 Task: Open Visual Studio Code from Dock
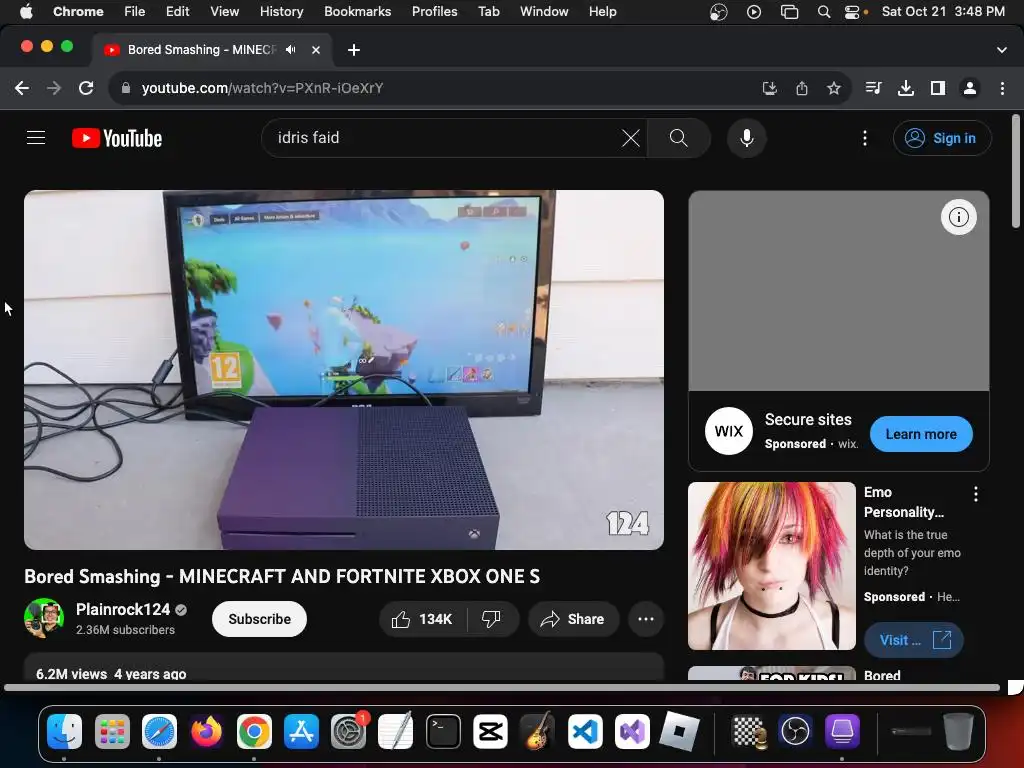pos(585,731)
